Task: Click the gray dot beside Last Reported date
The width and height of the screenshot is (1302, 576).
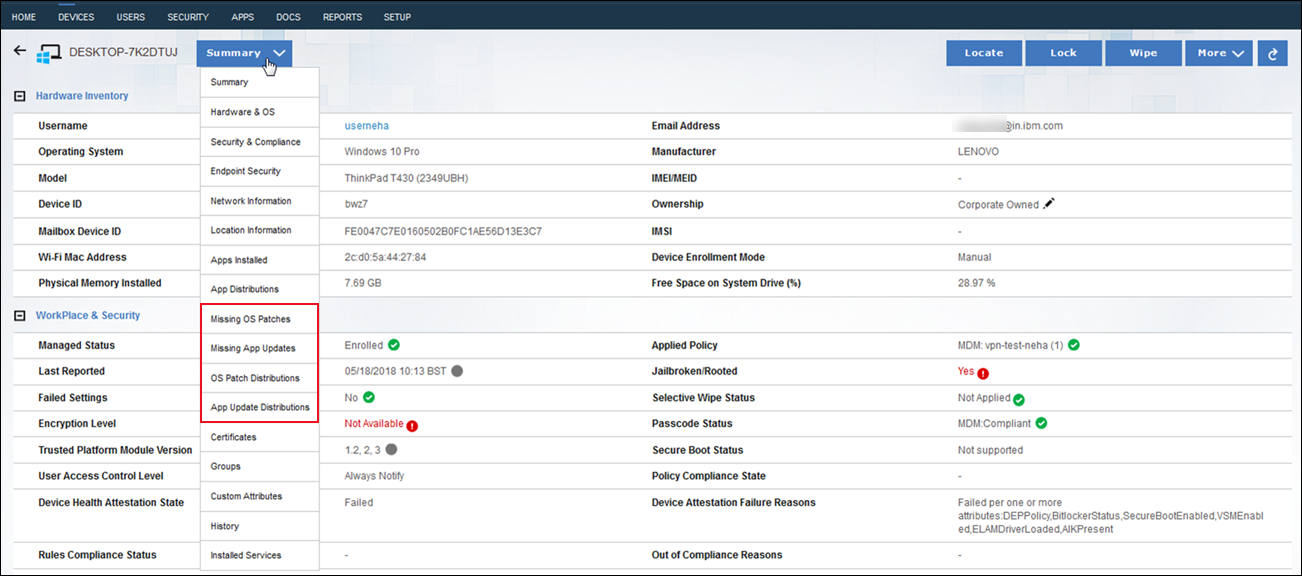Action: (x=457, y=371)
